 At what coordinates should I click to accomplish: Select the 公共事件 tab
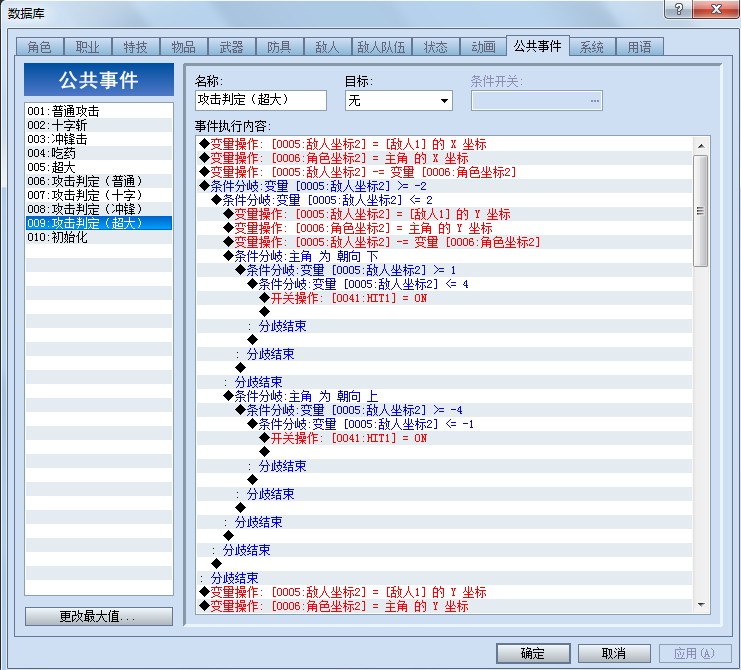click(537, 46)
